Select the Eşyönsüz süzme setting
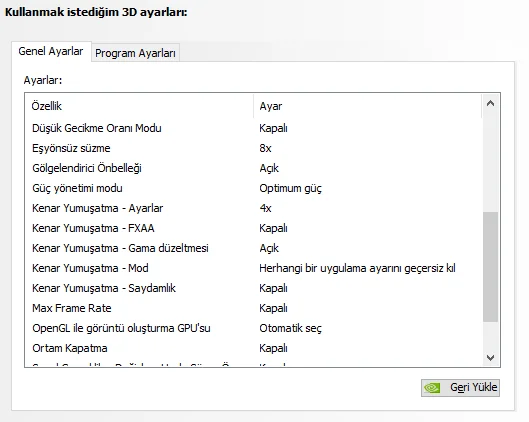The image size is (529, 422). click(254, 148)
